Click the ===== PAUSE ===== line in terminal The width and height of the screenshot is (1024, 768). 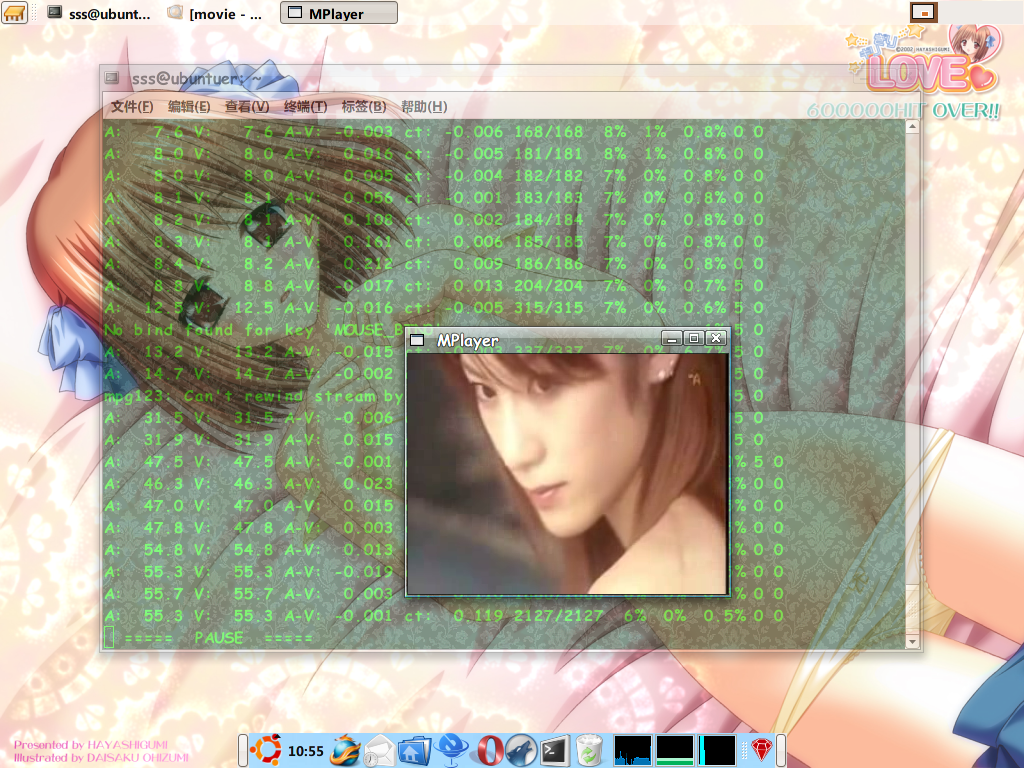pos(219,637)
